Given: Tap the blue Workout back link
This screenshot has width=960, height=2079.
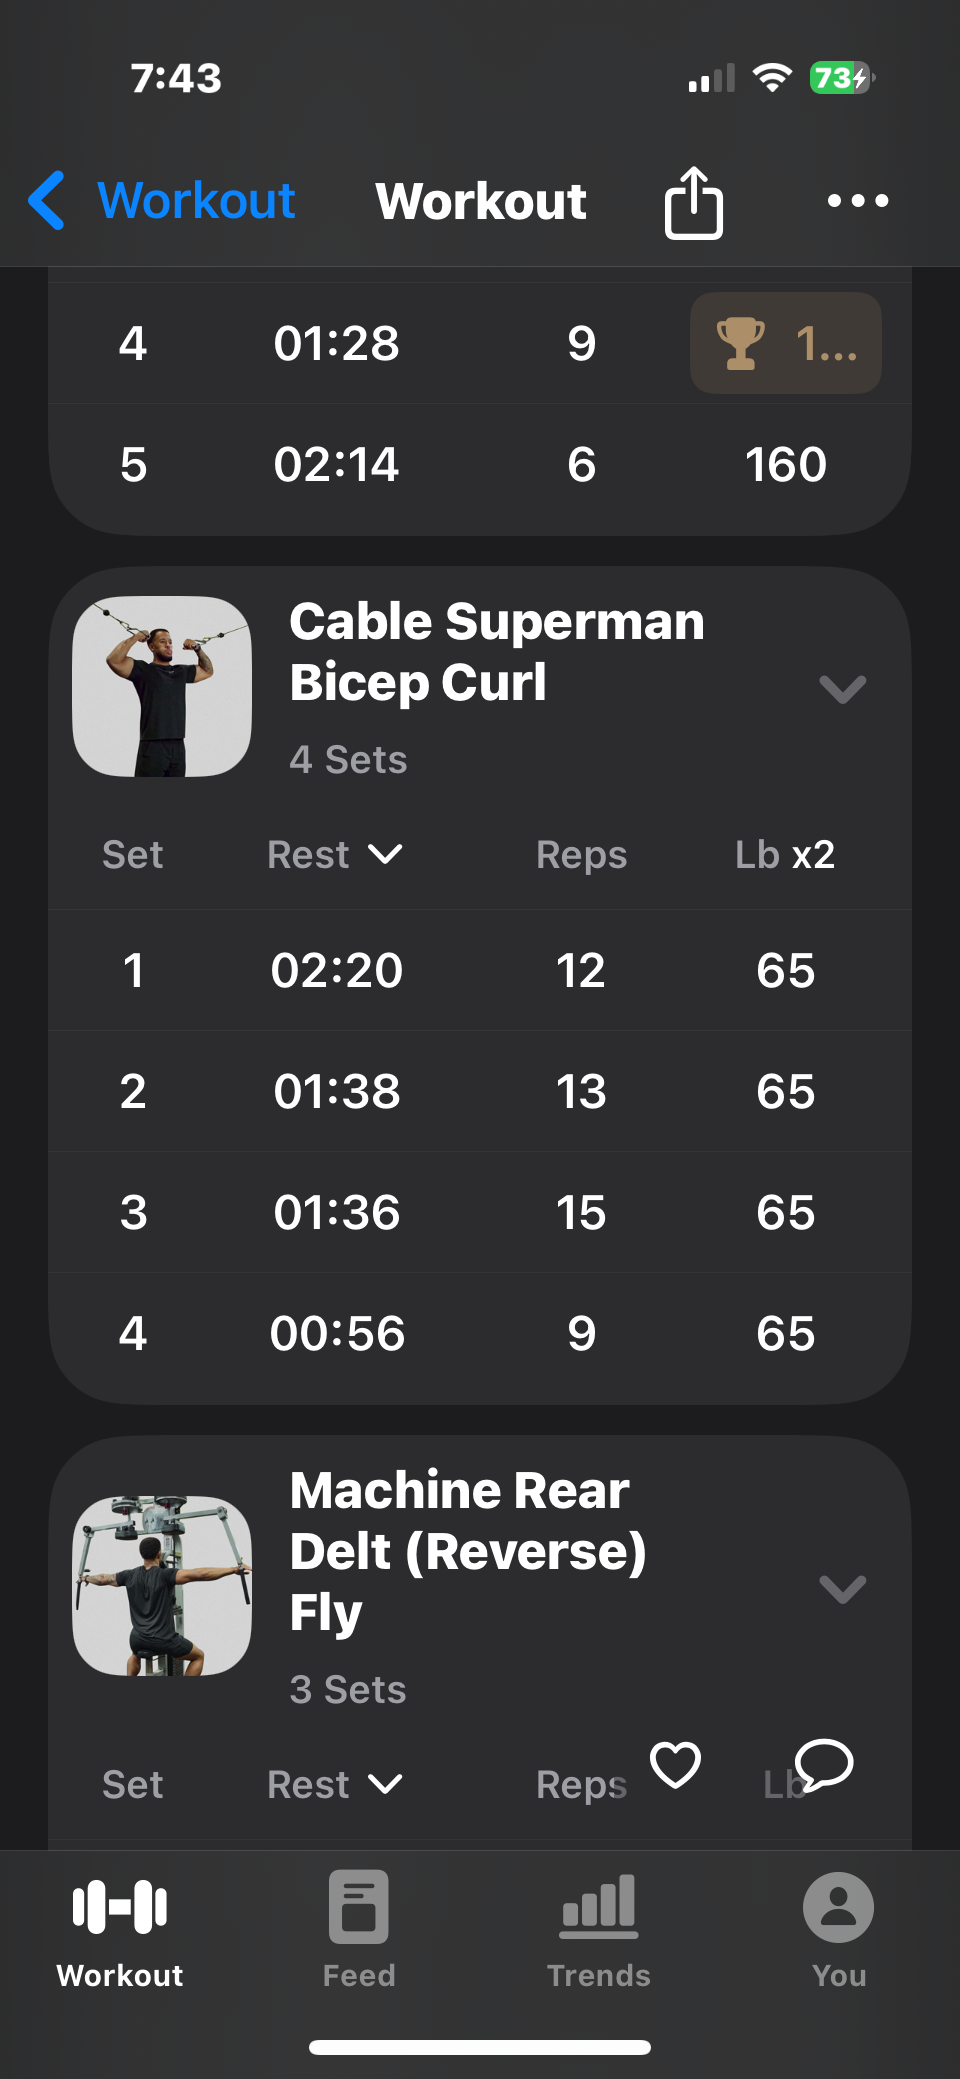Looking at the screenshot, I should 196,200.
